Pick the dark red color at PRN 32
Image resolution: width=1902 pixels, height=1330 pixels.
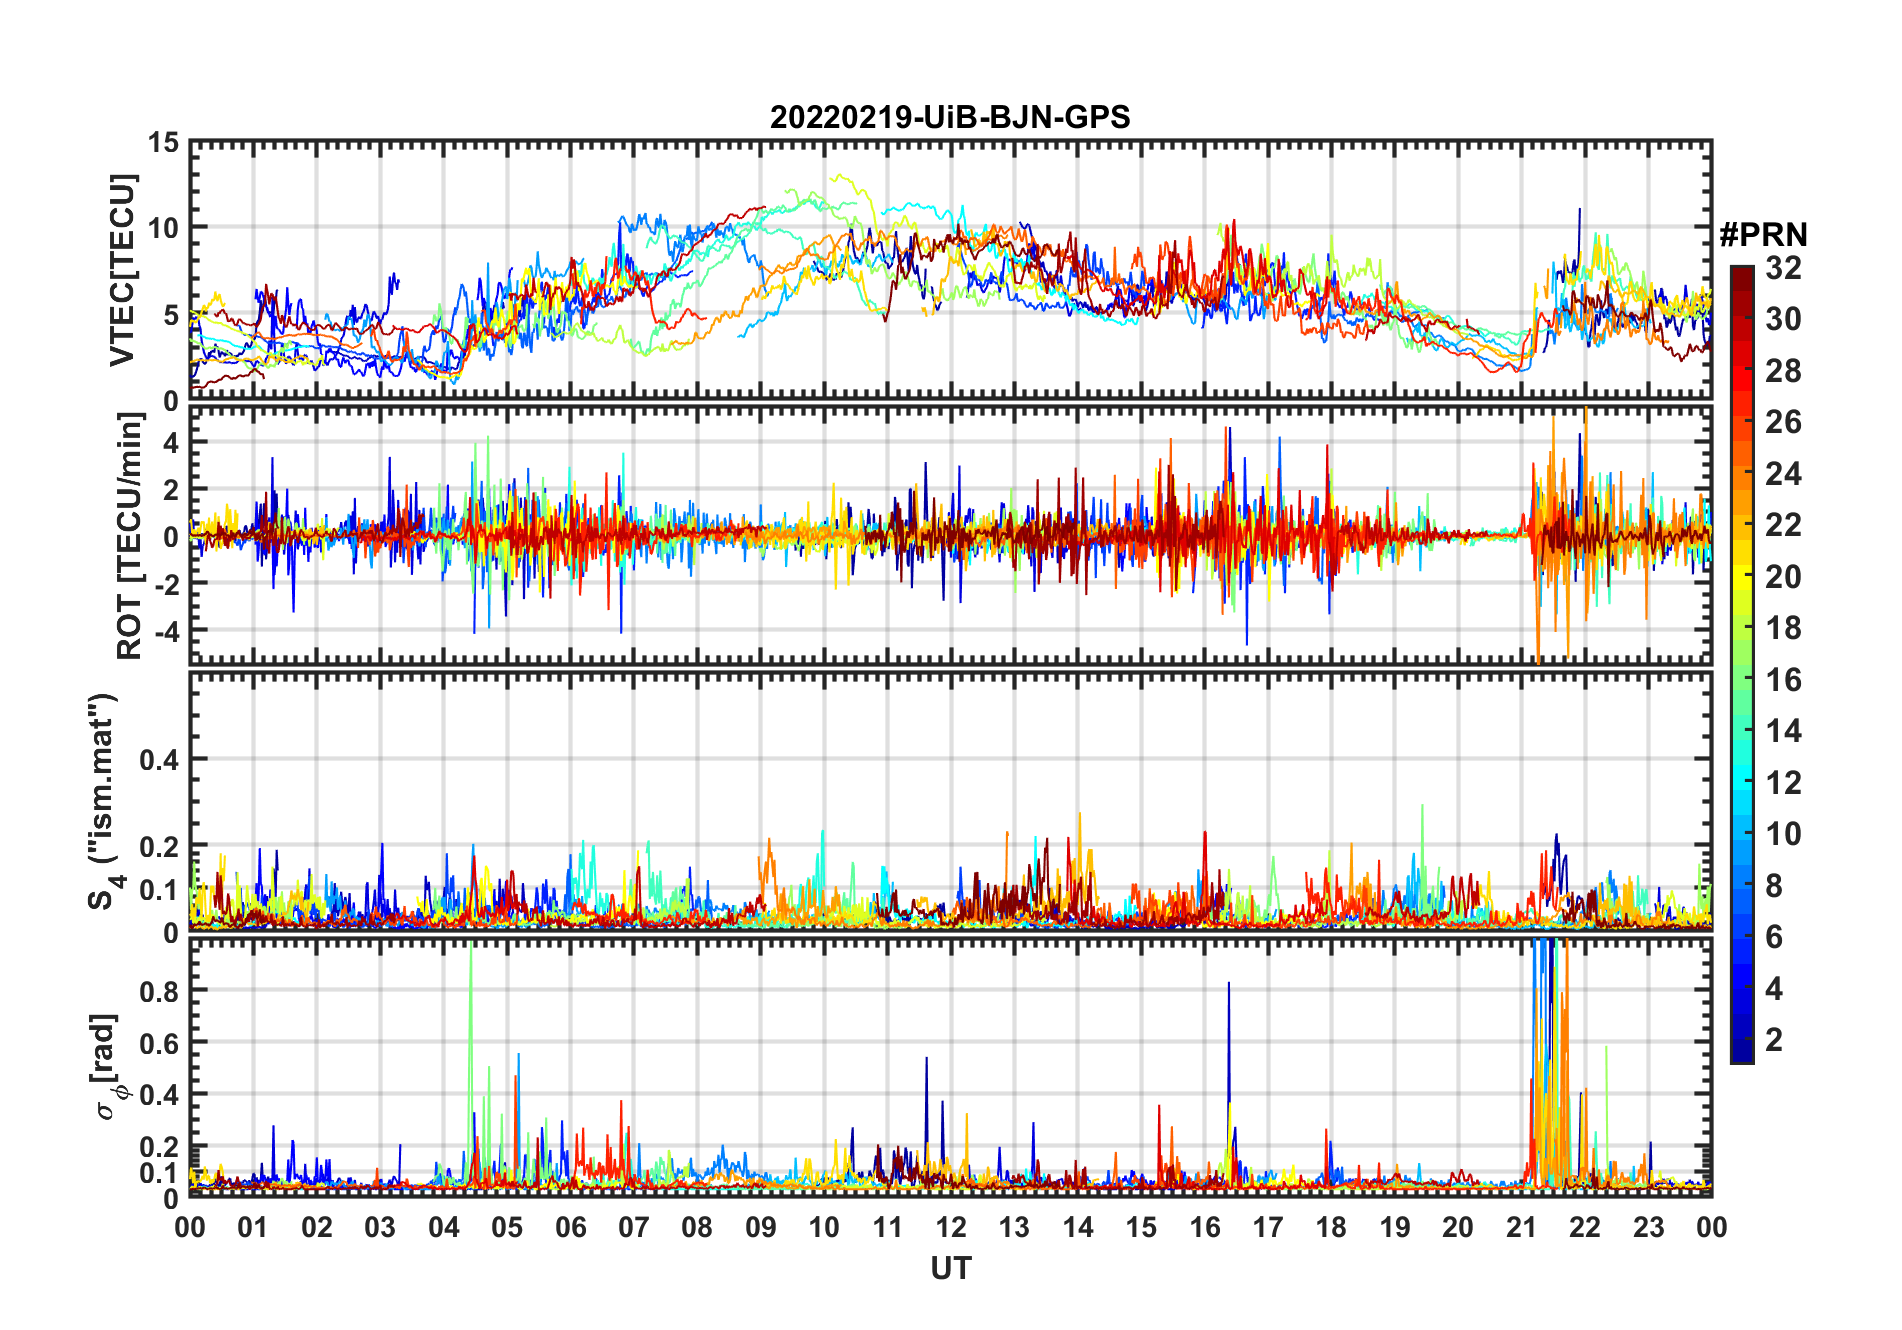coord(1742,273)
